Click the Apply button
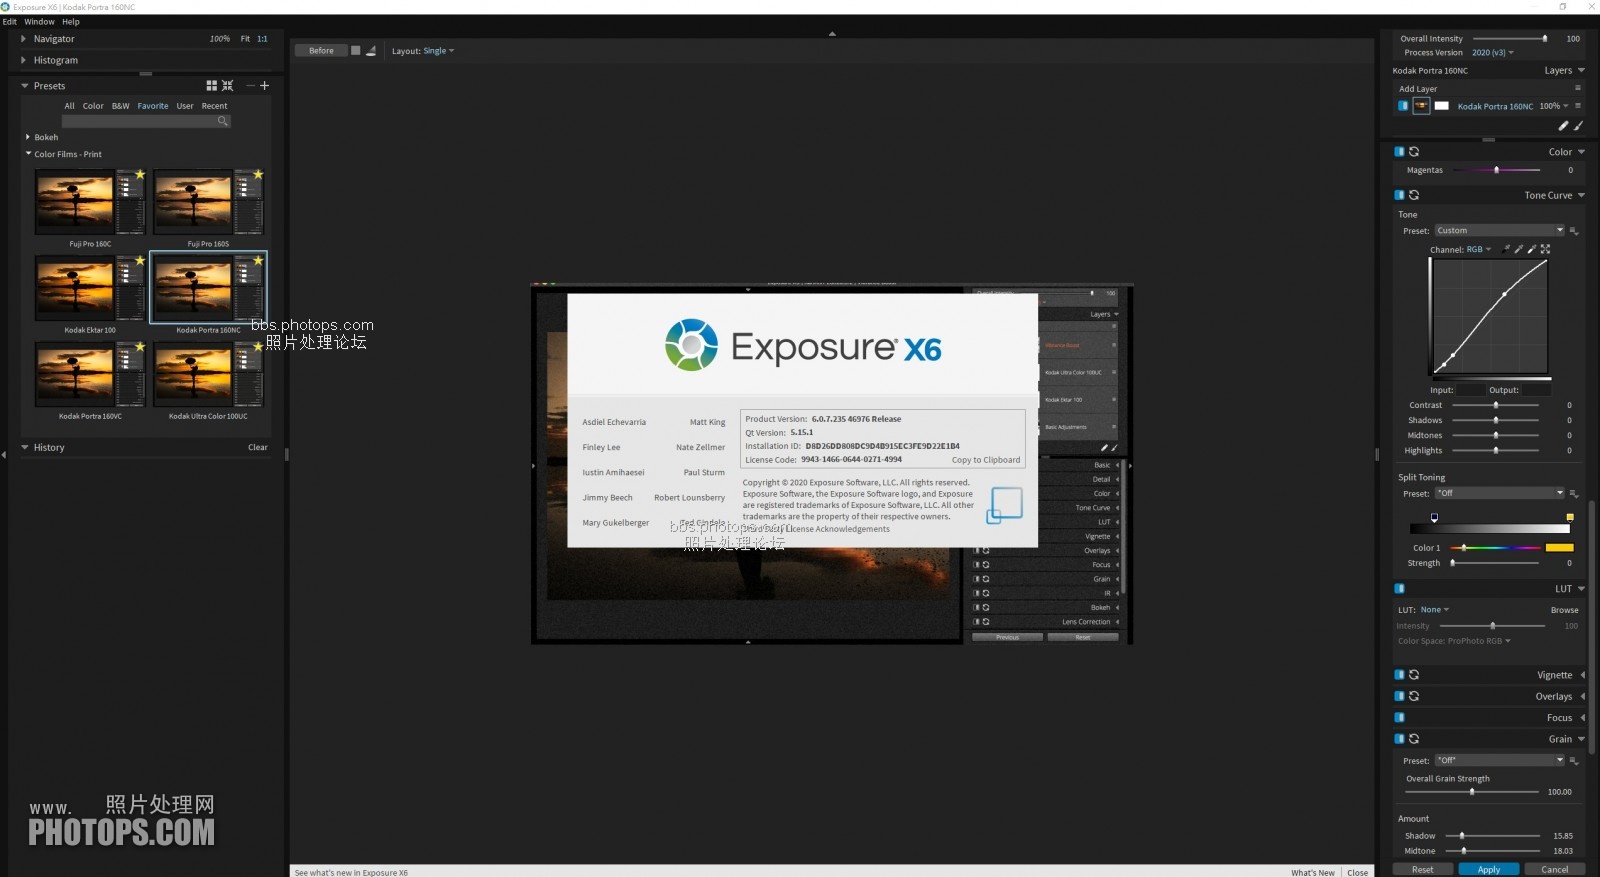The height and width of the screenshot is (877, 1600). [x=1489, y=870]
